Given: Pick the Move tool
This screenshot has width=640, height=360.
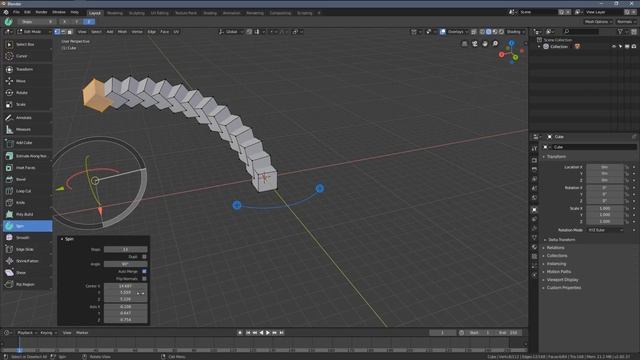Looking at the screenshot, I should tap(27, 81).
